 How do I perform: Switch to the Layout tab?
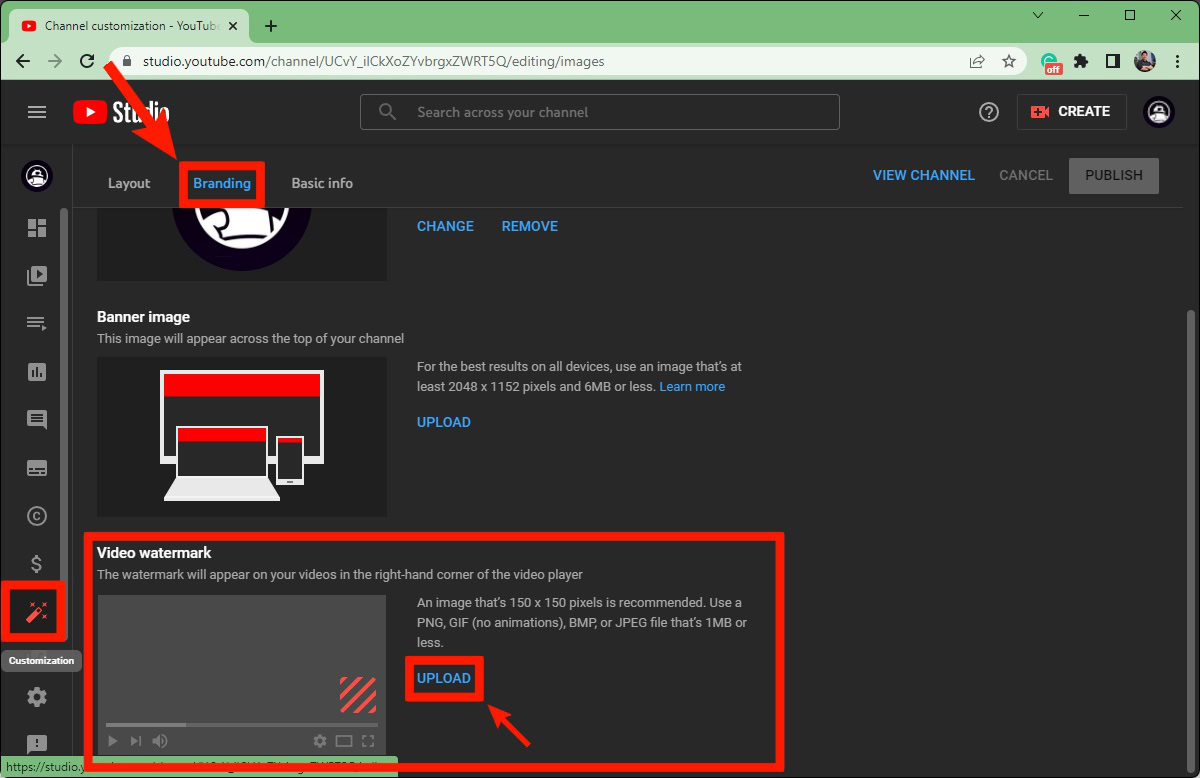pyautogui.click(x=129, y=184)
